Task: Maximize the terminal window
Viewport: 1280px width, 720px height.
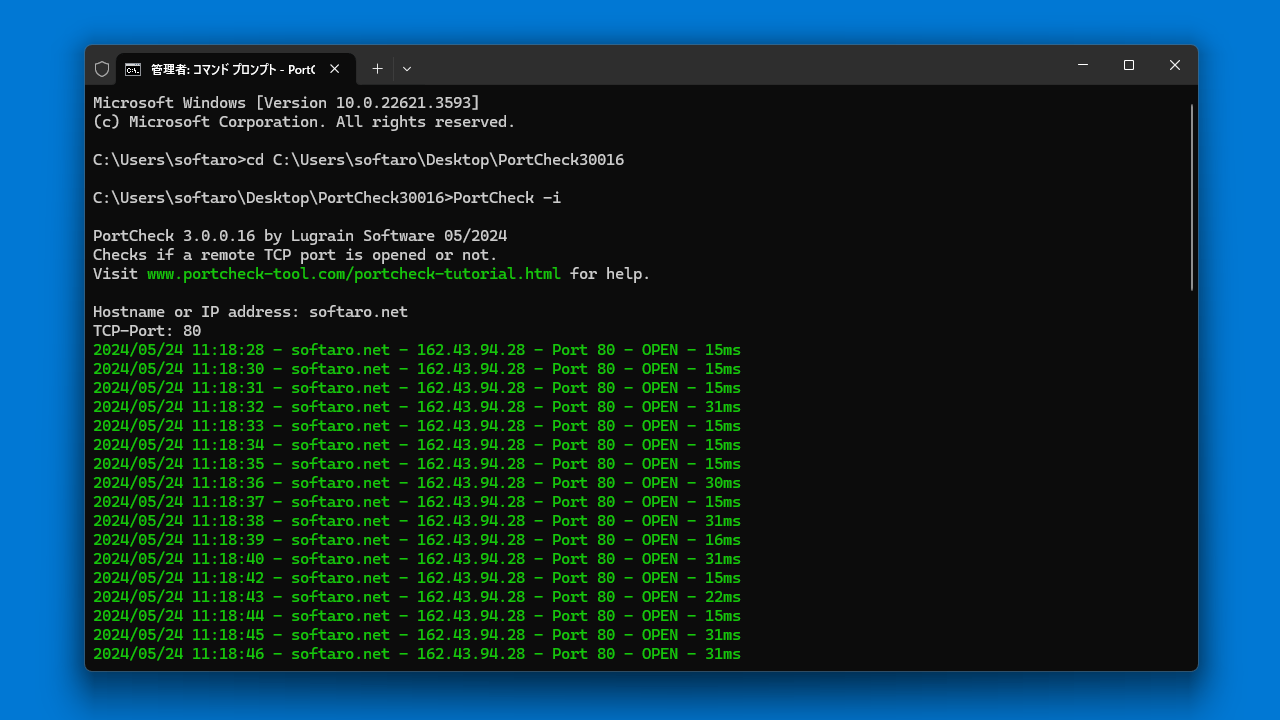Action: [x=1129, y=65]
